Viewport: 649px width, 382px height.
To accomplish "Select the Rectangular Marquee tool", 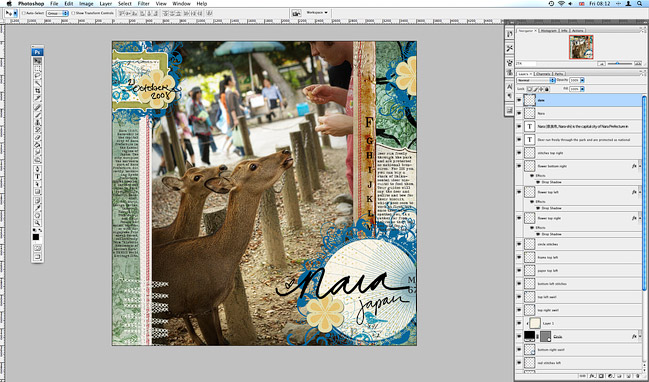I will (x=37, y=69).
